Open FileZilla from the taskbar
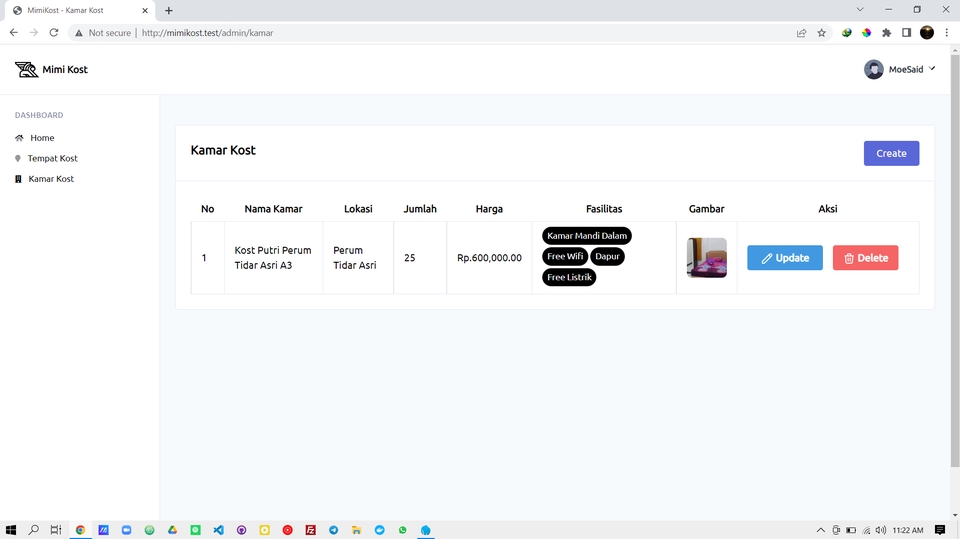This screenshot has height=539, width=960. [310, 530]
